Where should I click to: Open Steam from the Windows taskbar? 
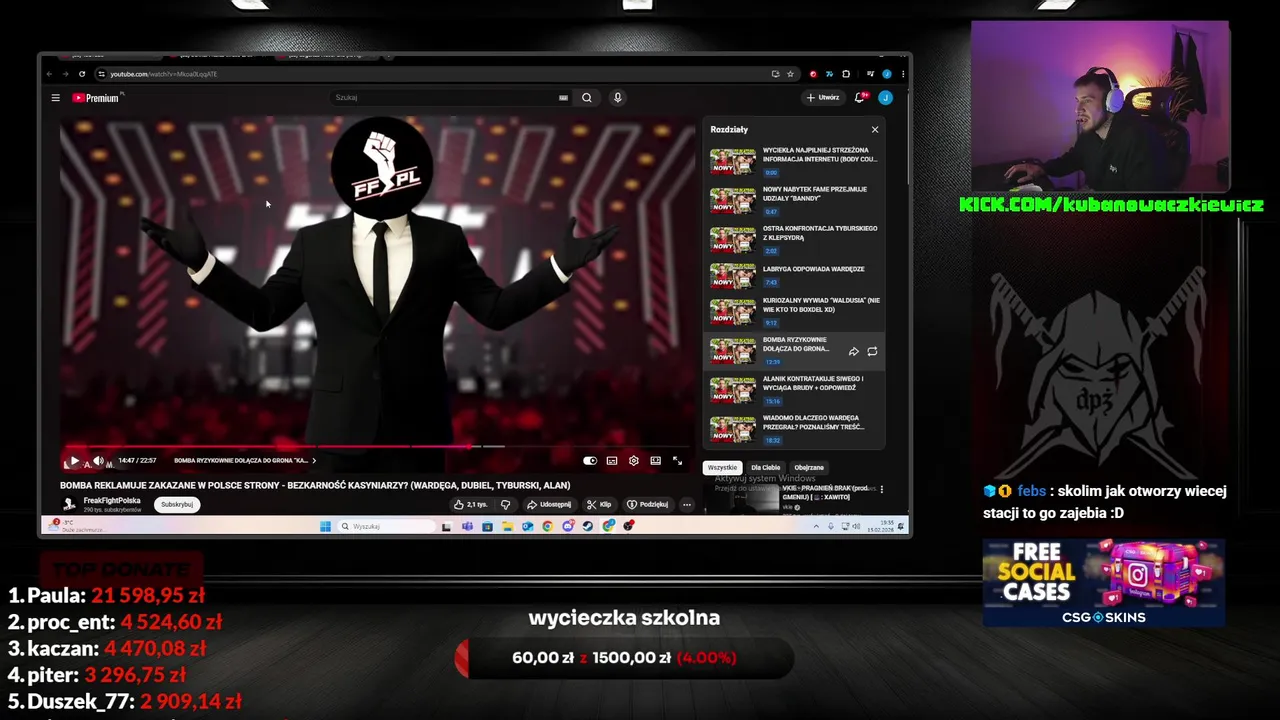pos(588,526)
